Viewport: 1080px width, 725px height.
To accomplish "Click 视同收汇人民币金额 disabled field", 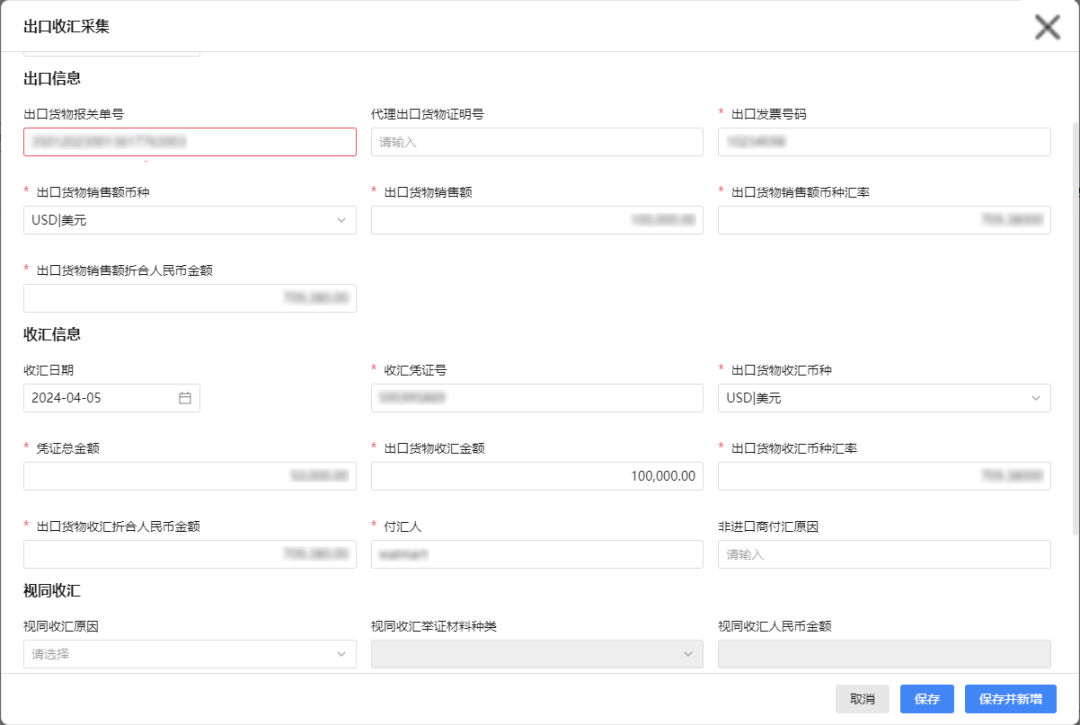I will tap(884, 654).
